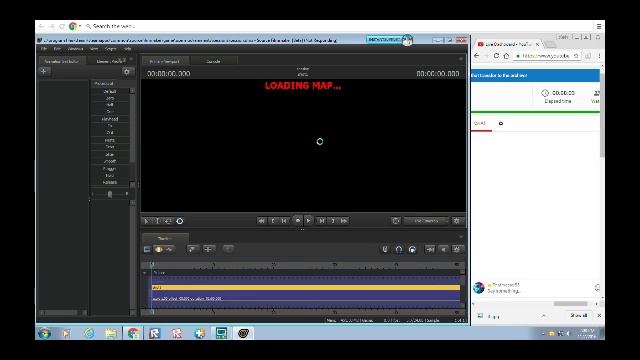Click the timeline playhead marker at start
This screenshot has height=360, width=640.
152,264
